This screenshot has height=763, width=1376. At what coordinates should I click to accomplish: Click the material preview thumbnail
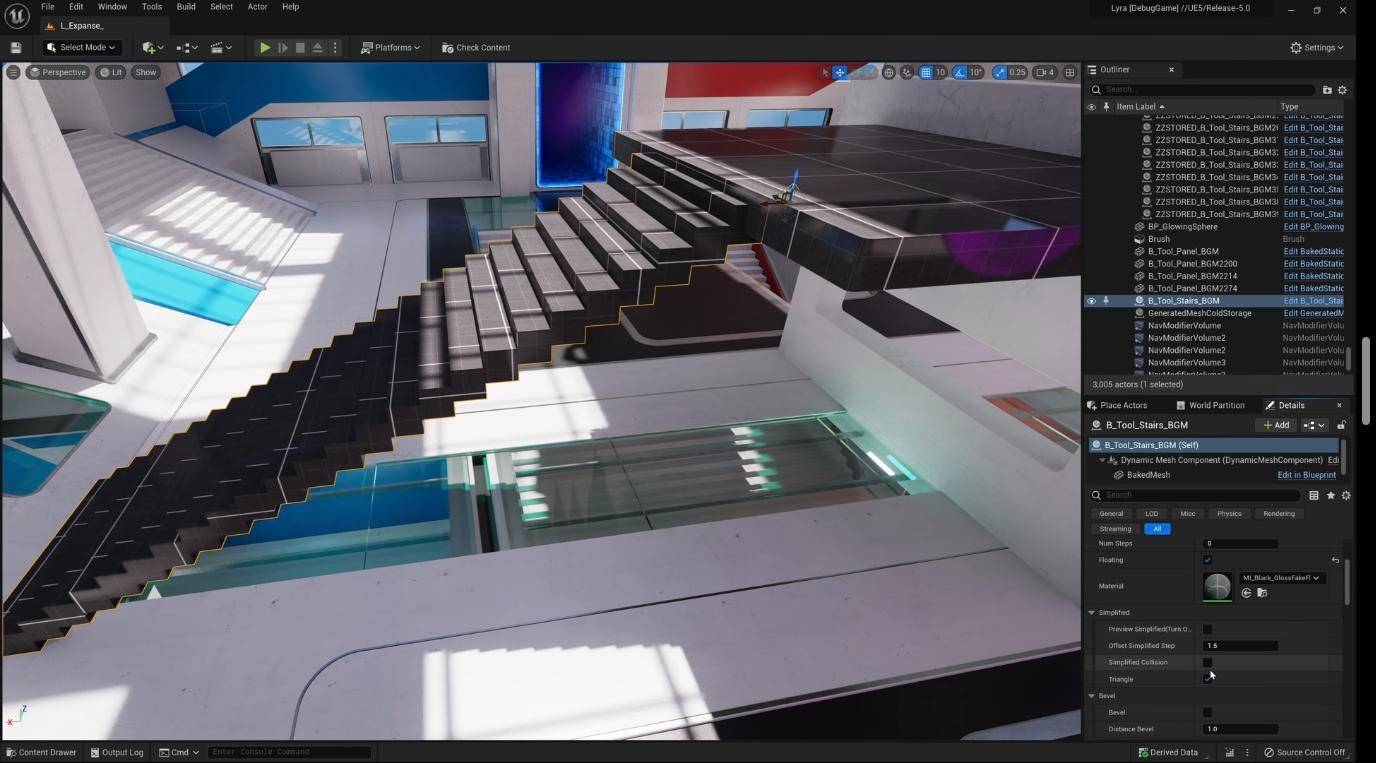1217,586
